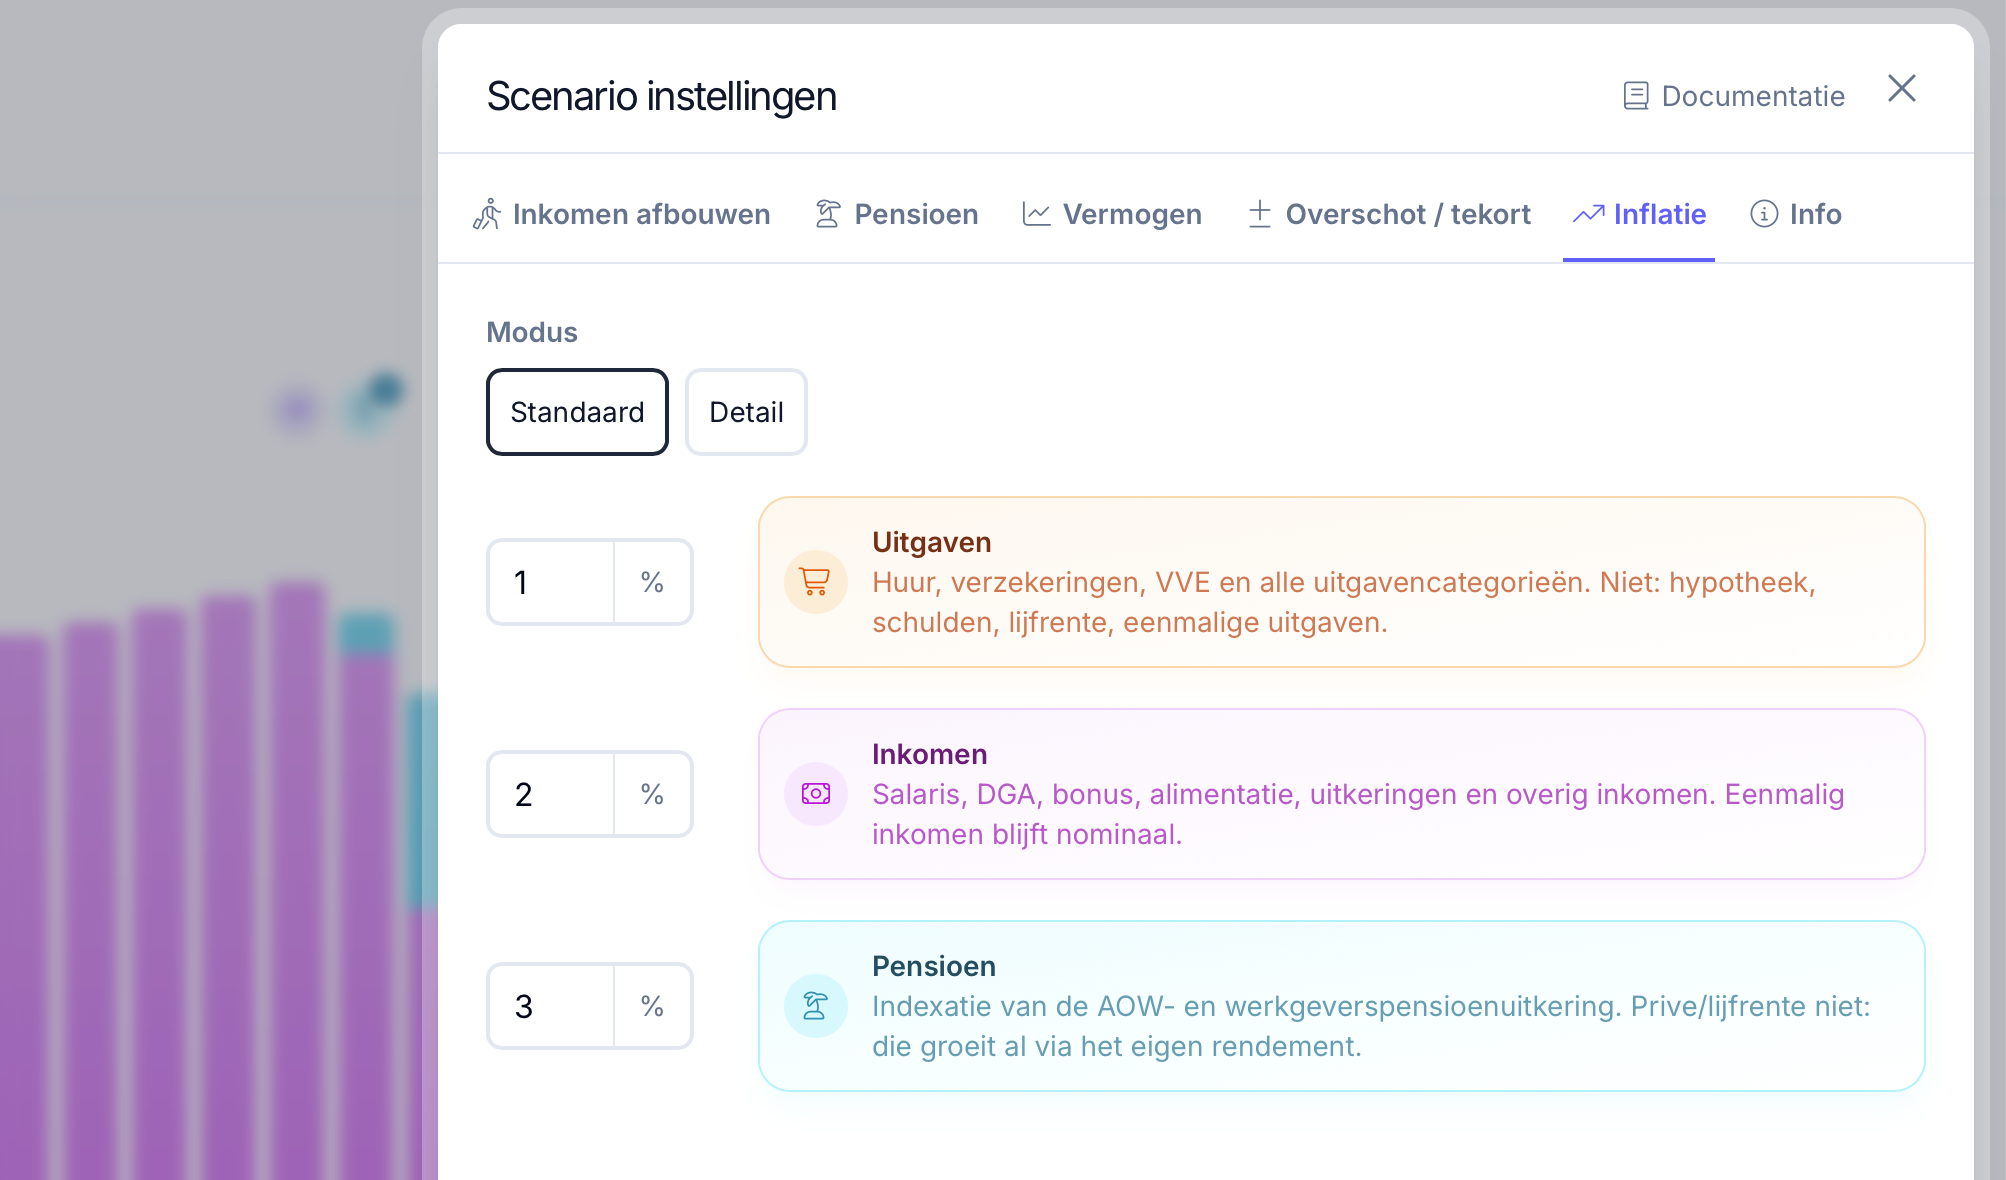Focus the Inkomen inflation percentage field
2006x1180 pixels.
(550, 794)
